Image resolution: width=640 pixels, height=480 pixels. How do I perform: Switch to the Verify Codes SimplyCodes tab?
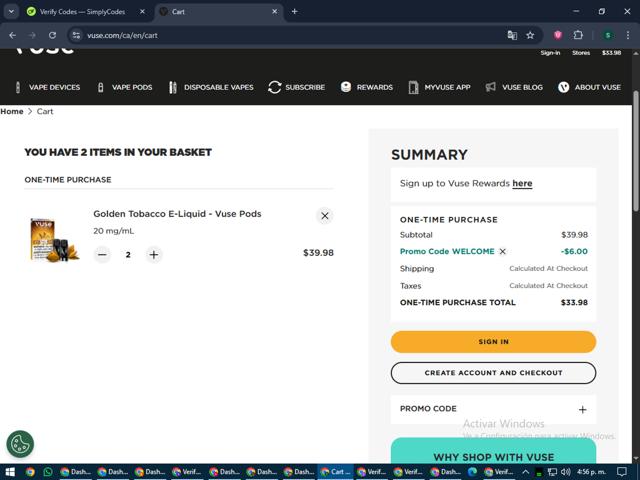coord(82,12)
